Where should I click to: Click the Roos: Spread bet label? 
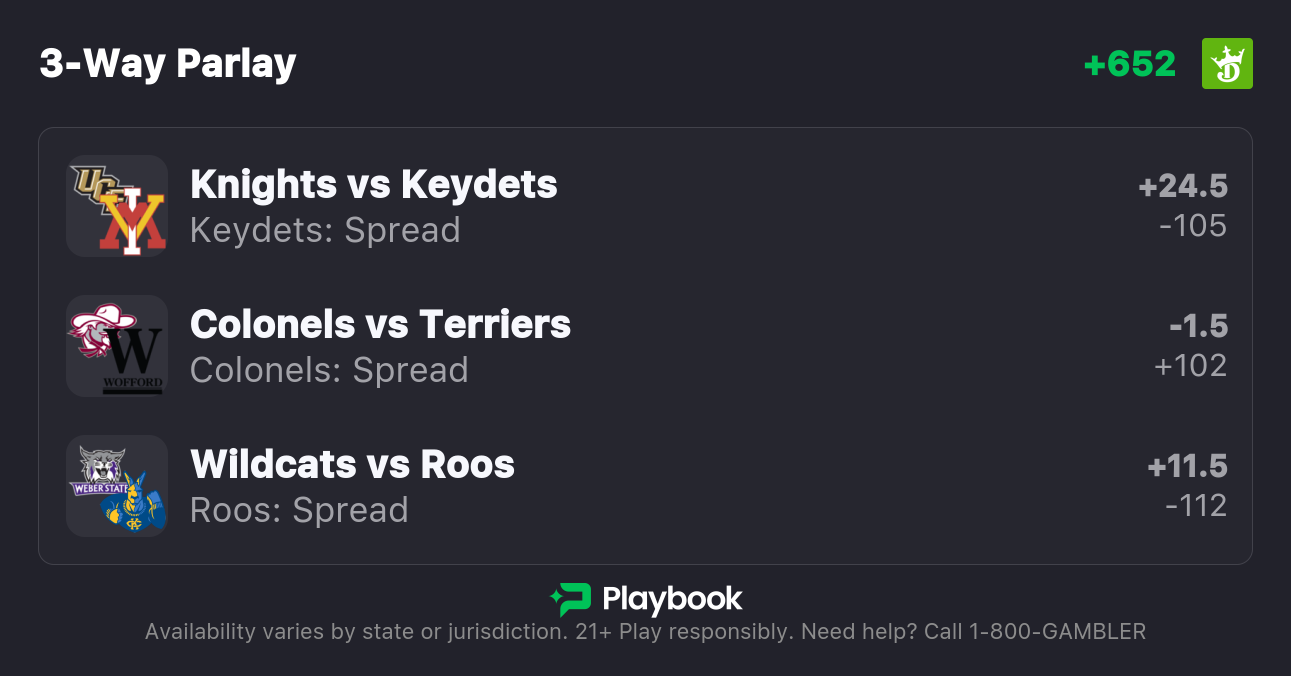coord(299,510)
